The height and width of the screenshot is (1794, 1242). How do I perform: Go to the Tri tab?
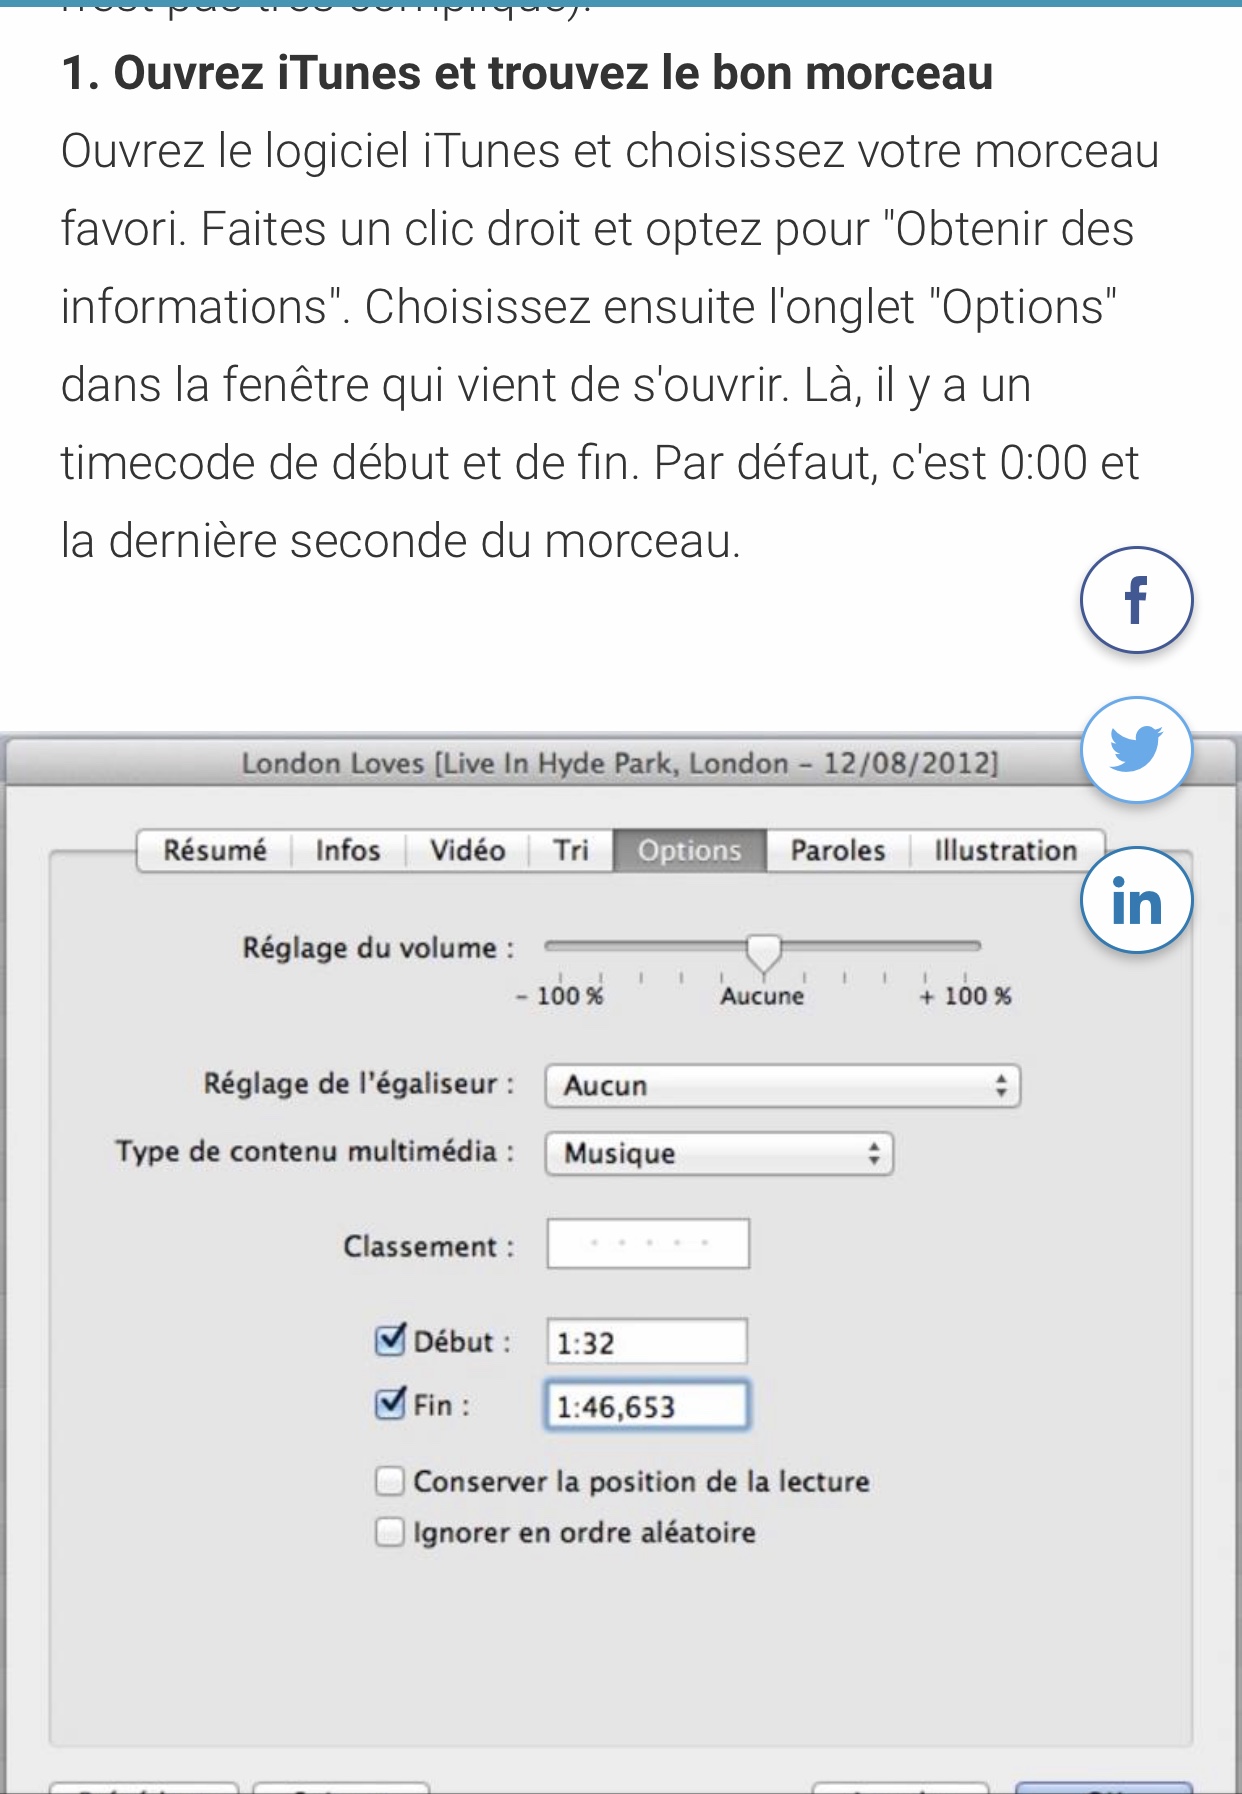coord(571,851)
